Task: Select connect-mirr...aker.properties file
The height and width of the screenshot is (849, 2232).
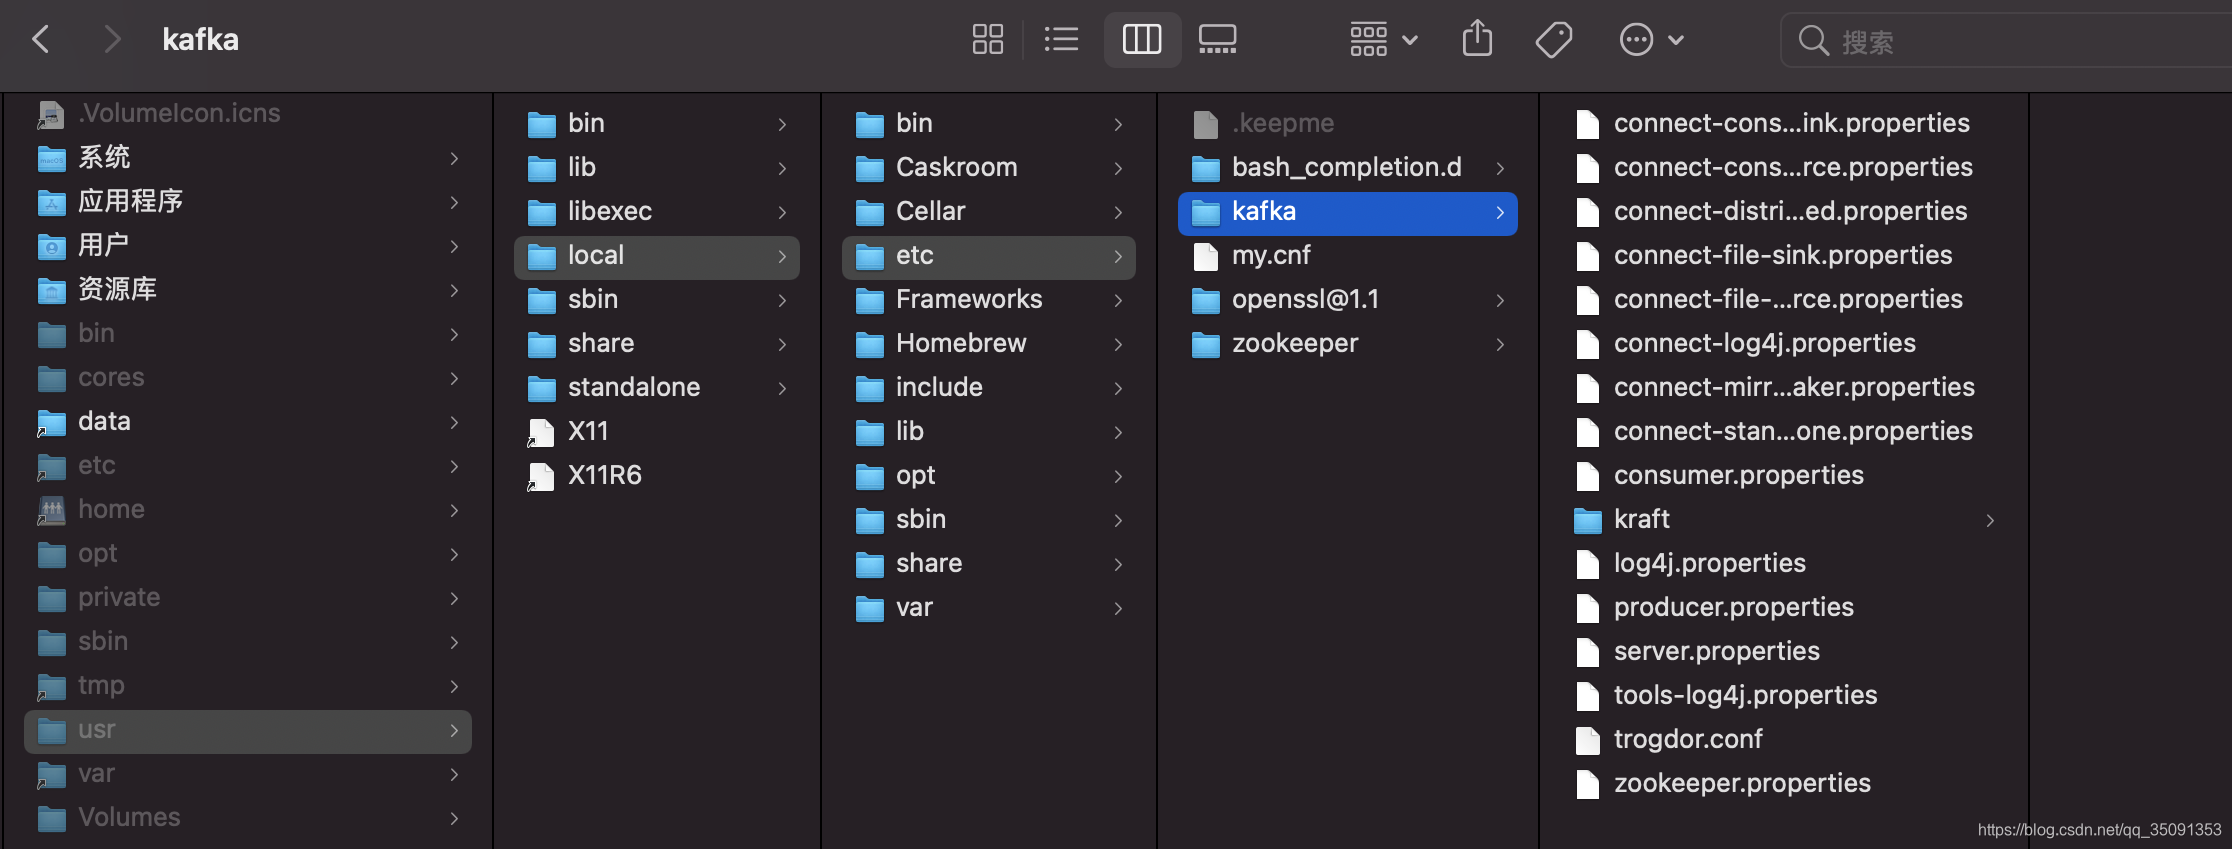Action: (x=1785, y=388)
